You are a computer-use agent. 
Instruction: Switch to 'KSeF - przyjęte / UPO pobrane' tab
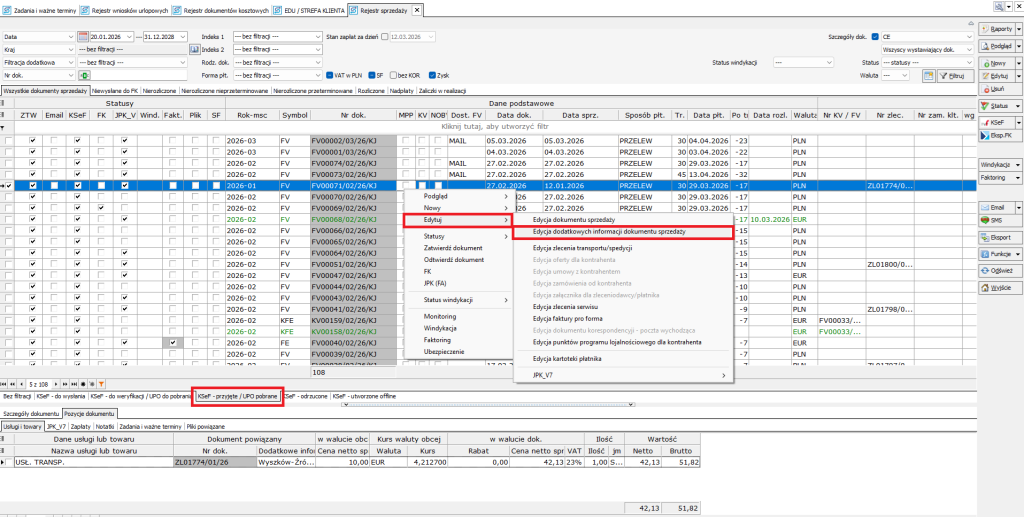[x=237, y=397]
